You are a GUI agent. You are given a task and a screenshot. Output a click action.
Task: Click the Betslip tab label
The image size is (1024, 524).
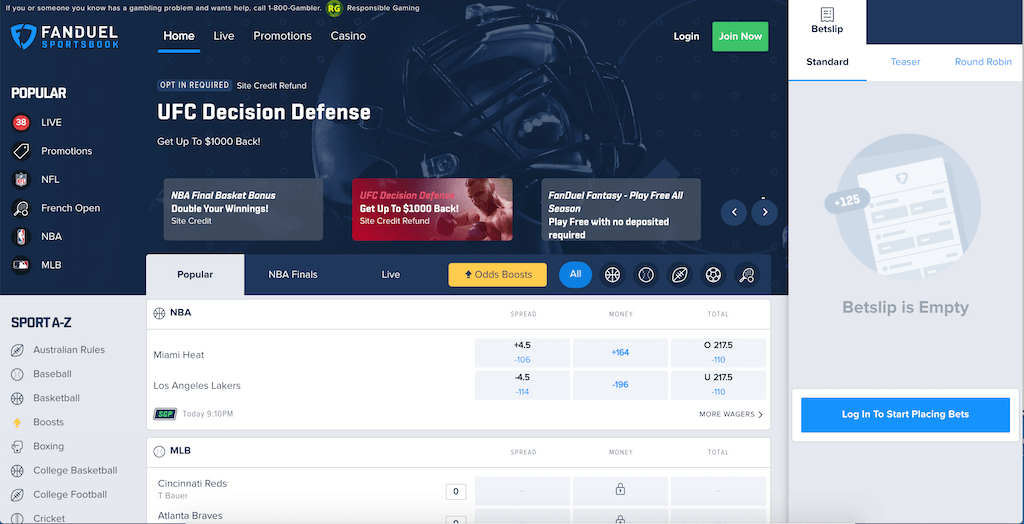[827, 29]
